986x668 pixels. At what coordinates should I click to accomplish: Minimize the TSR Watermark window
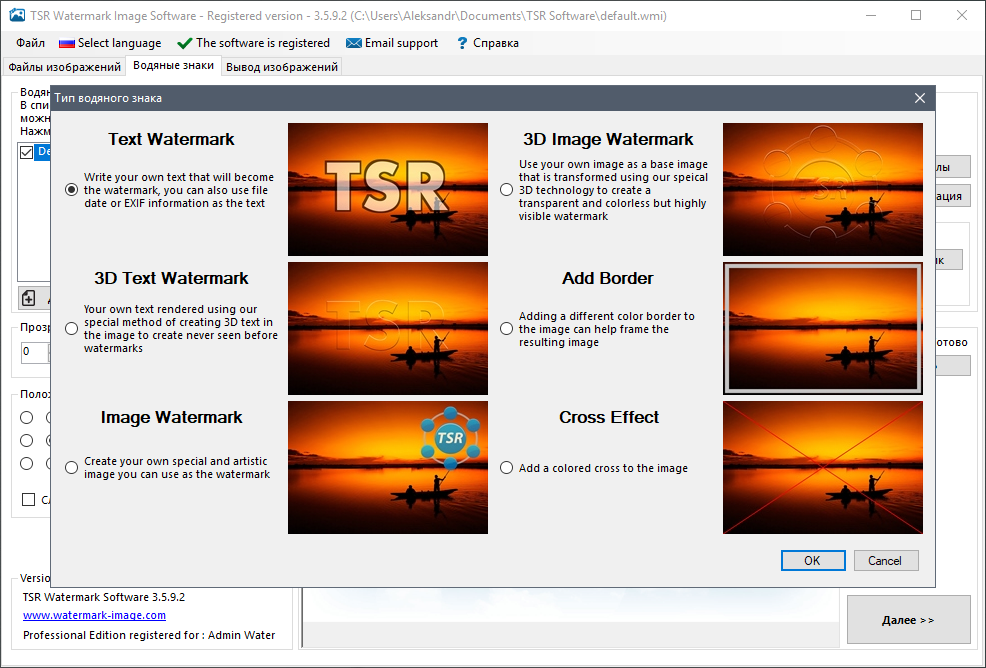pyautogui.click(x=871, y=15)
